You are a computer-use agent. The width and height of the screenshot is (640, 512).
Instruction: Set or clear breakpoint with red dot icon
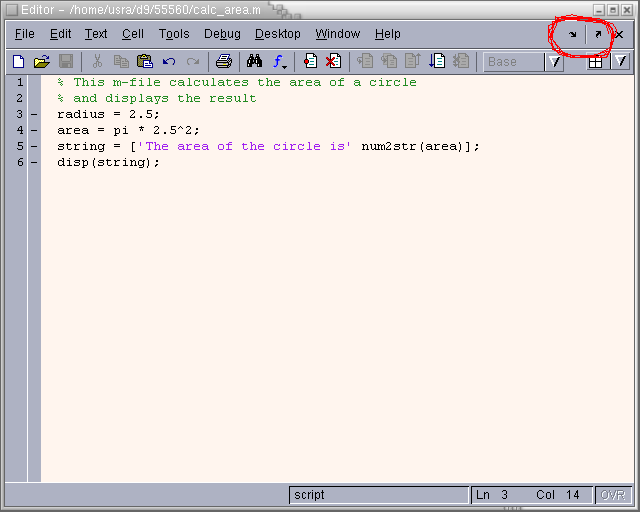(311, 62)
